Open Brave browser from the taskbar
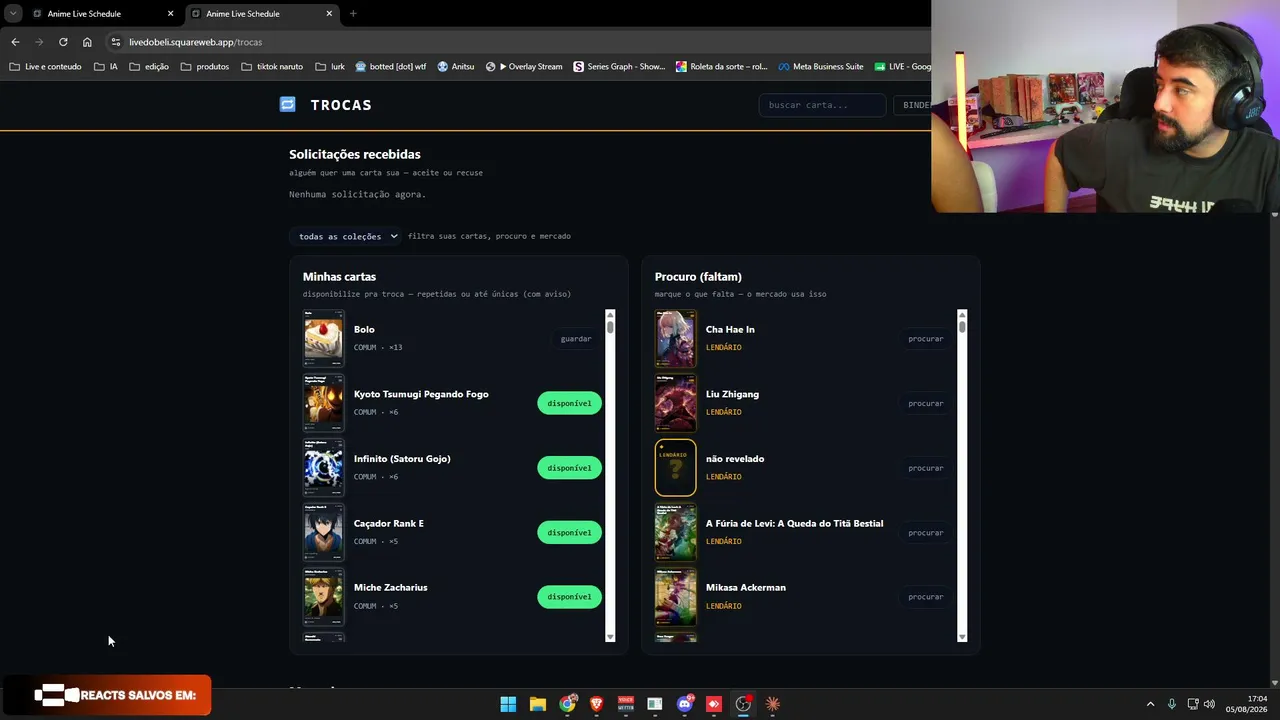This screenshot has height=720, width=1280. (x=596, y=704)
